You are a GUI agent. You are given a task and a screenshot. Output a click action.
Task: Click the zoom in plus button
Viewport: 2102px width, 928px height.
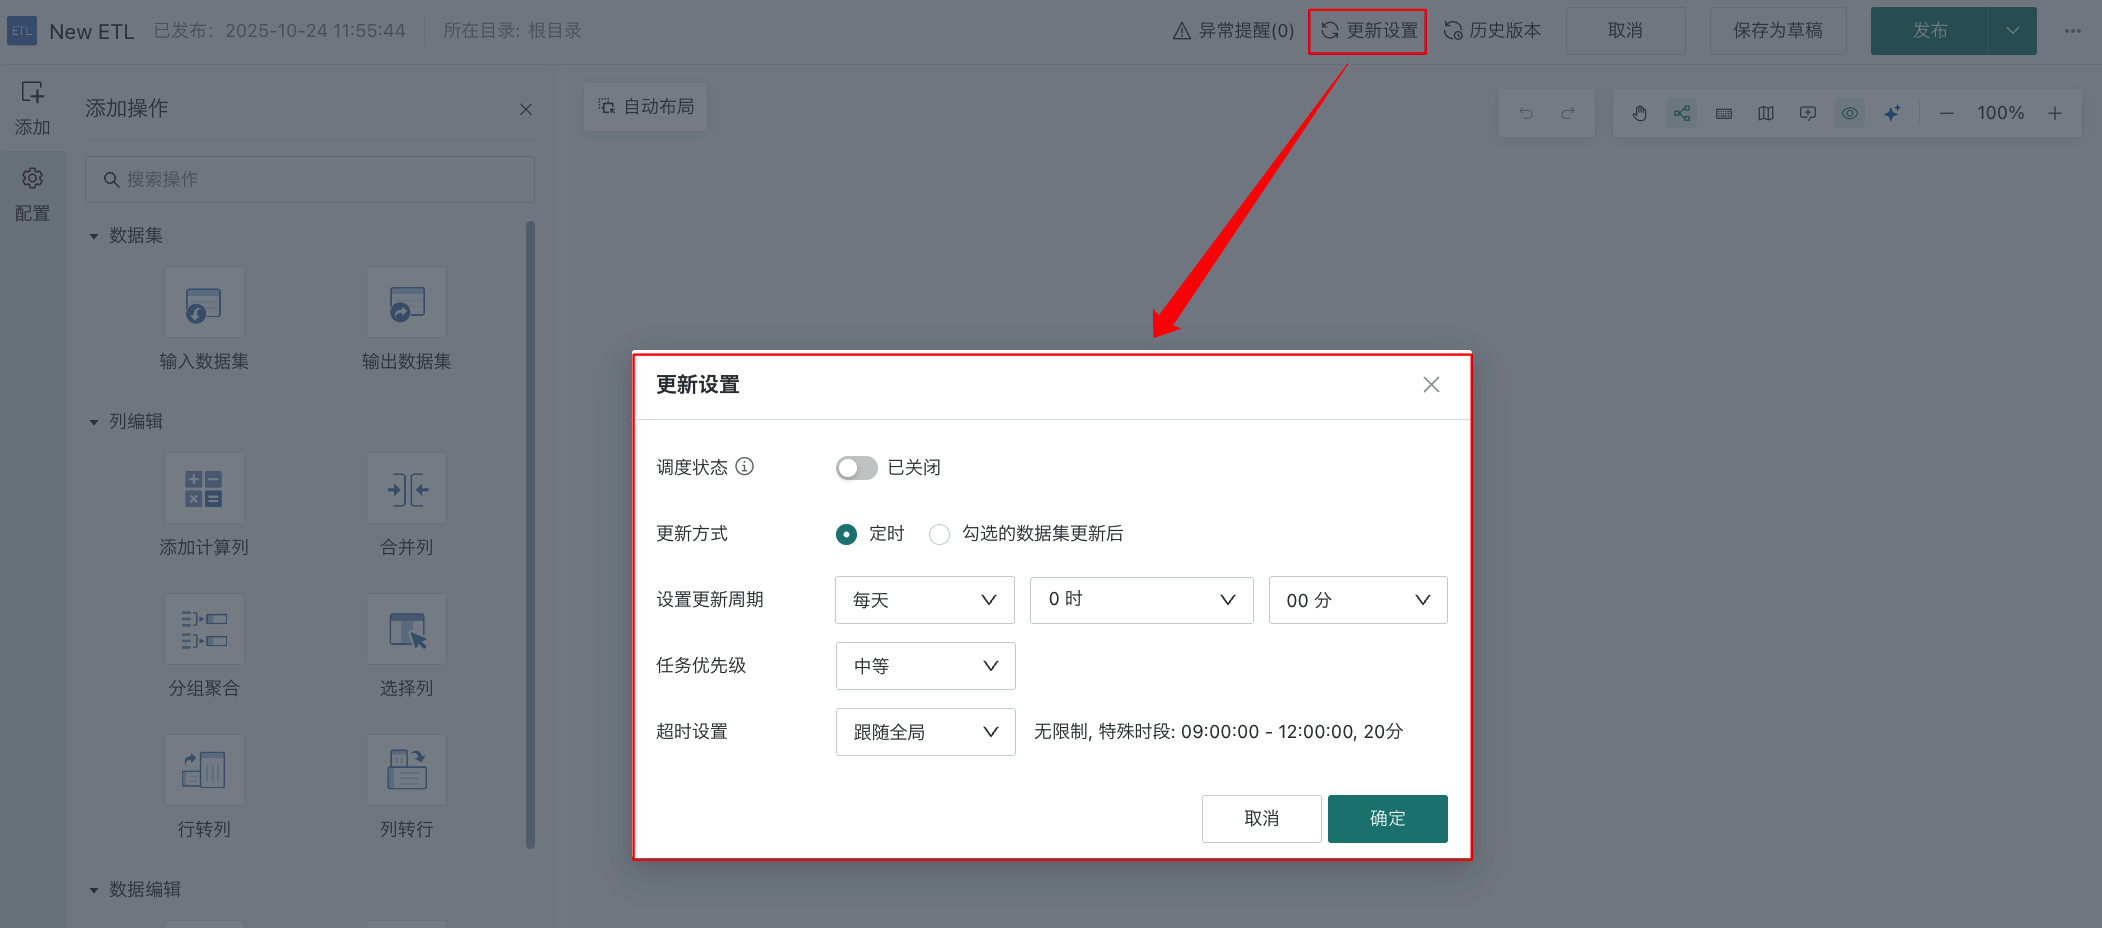(2055, 113)
